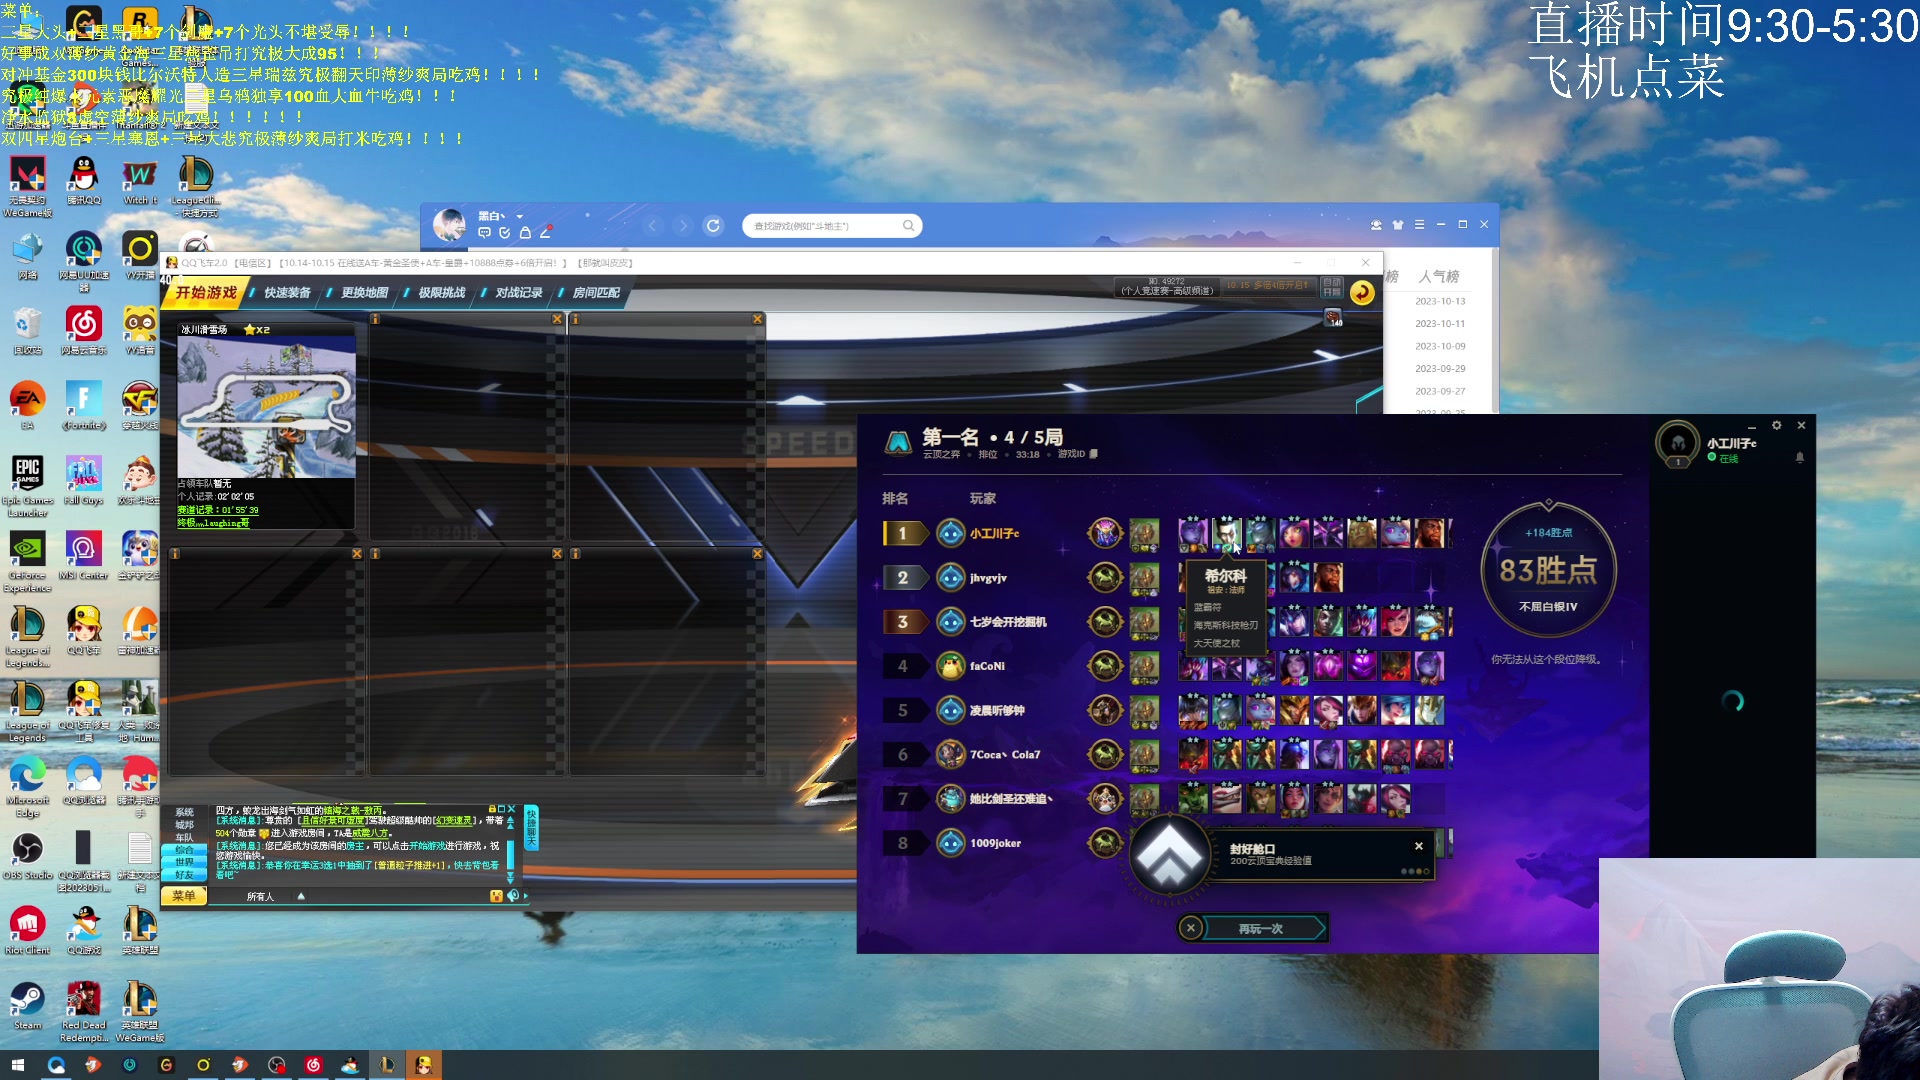Click 开始游戏 in the QQ Speed window
Screen dimensions: 1920x1080
point(205,292)
